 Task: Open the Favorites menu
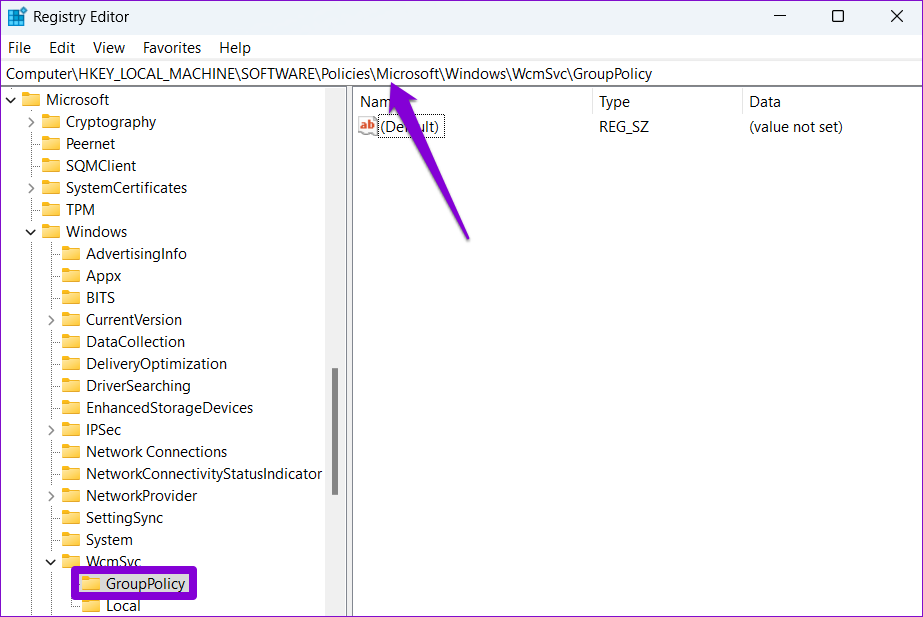click(172, 48)
